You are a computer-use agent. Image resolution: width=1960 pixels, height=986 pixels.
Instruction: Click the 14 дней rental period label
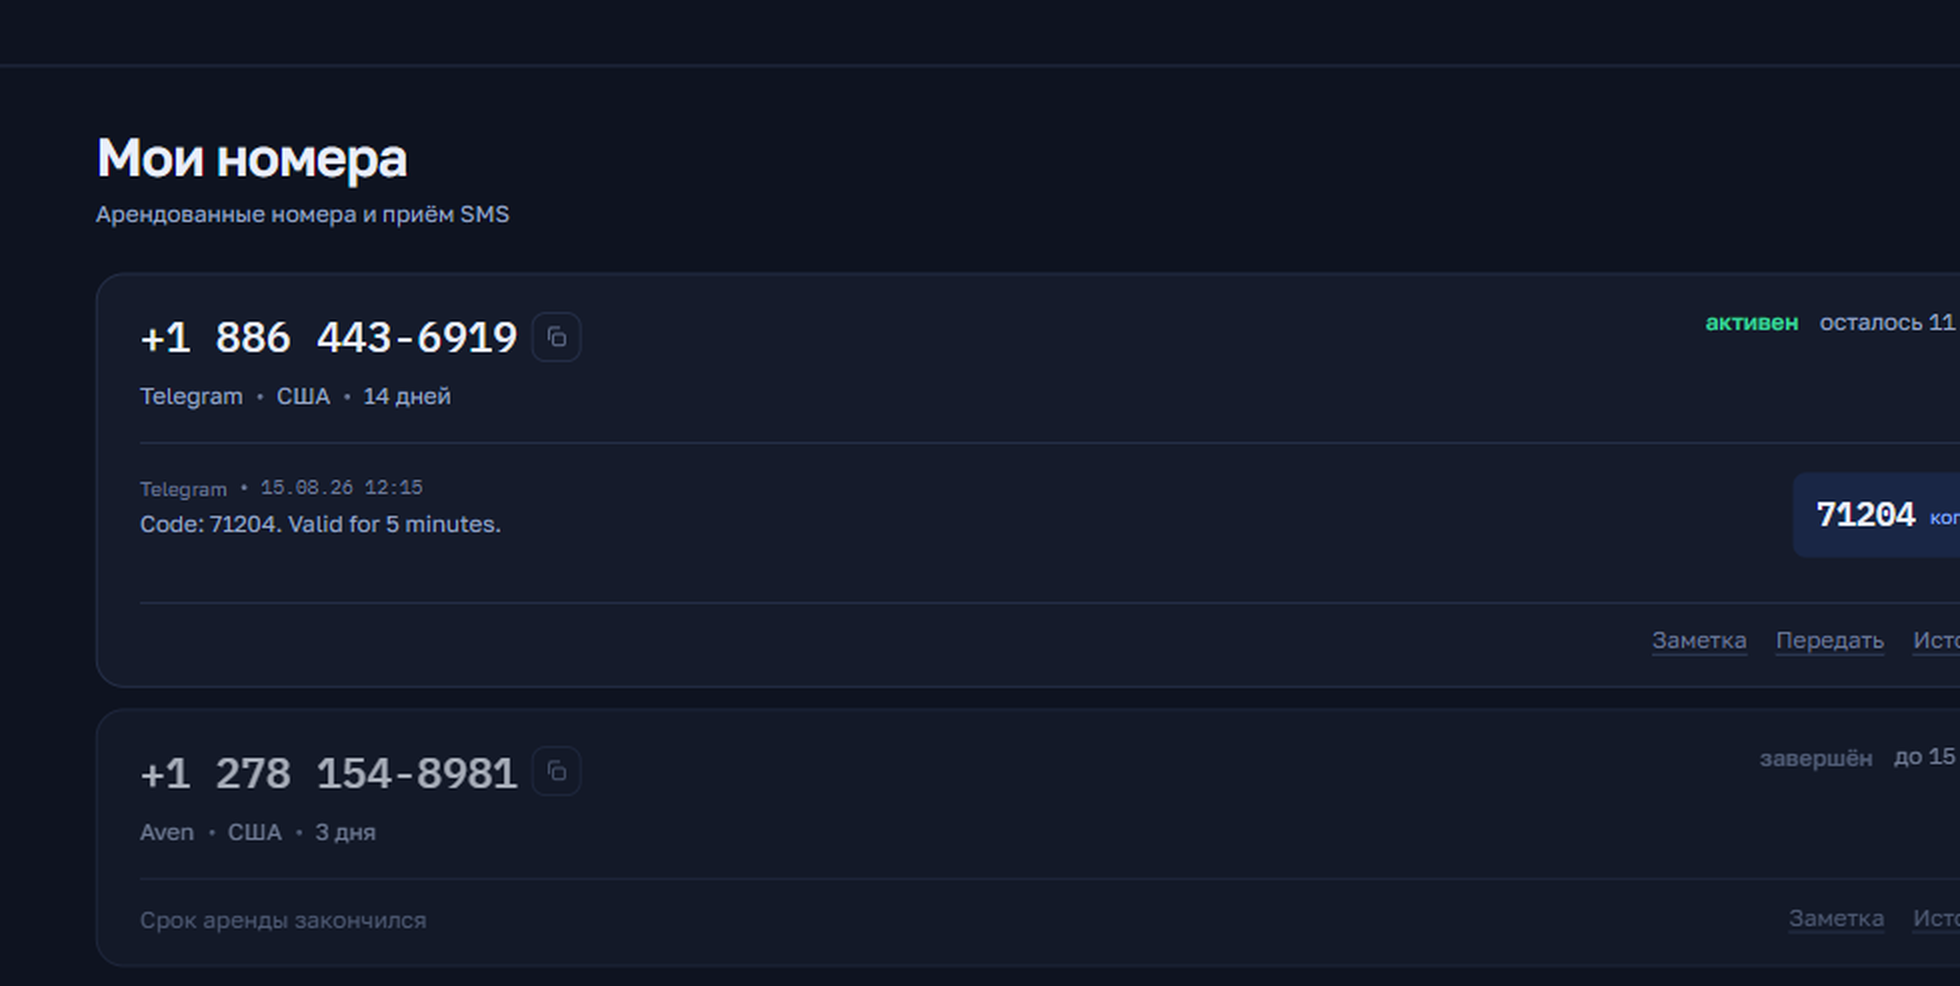pos(407,396)
